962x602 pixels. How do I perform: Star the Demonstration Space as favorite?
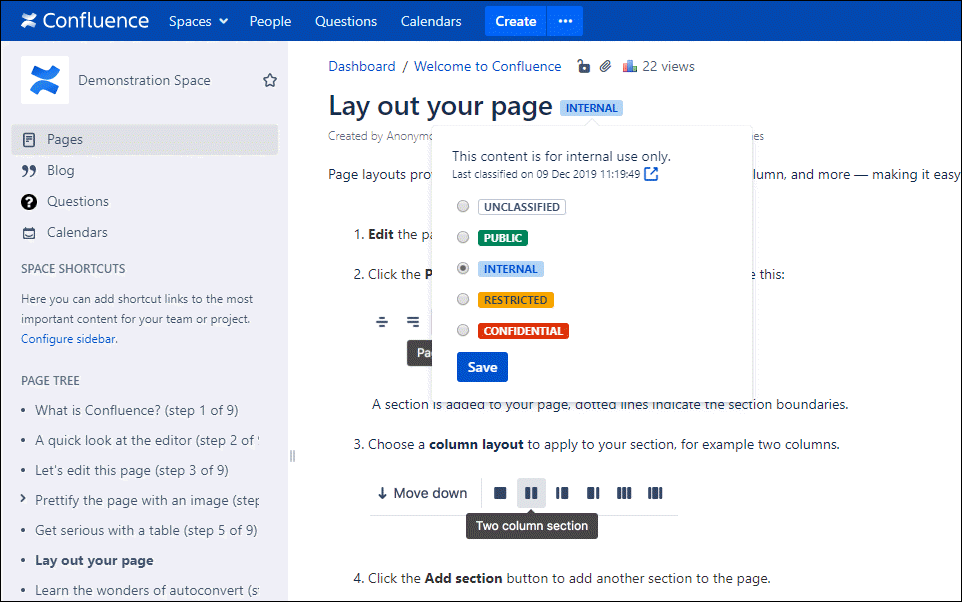tap(270, 80)
